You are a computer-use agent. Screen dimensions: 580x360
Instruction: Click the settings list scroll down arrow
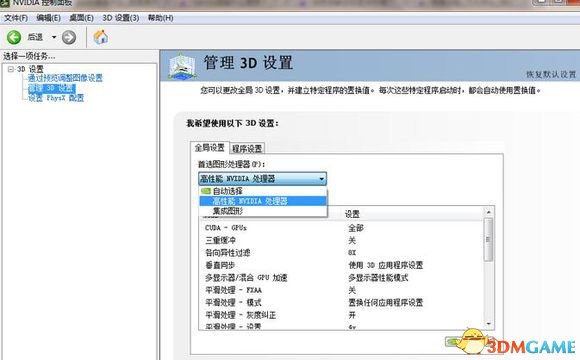coord(489,324)
